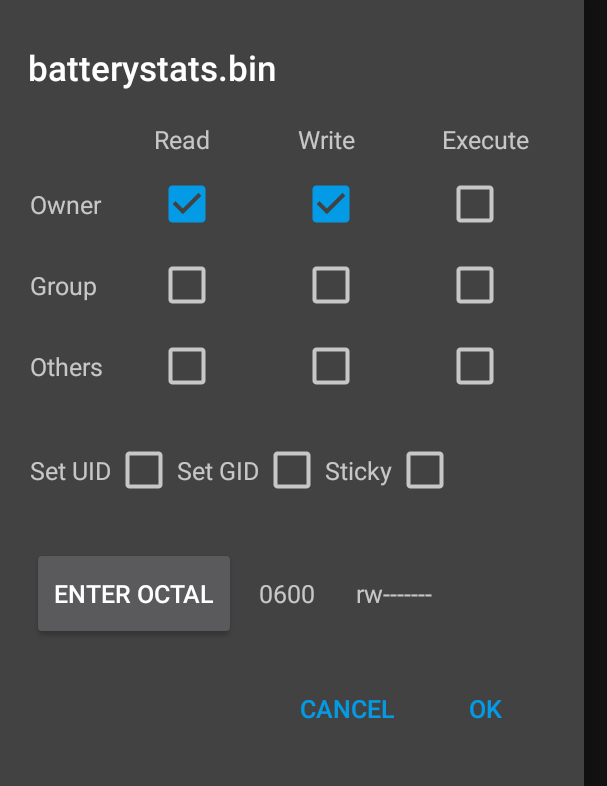The width and height of the screenshot is (607, 786).
Task: Enable Others Read permission
Action: [x=187, y=366]
